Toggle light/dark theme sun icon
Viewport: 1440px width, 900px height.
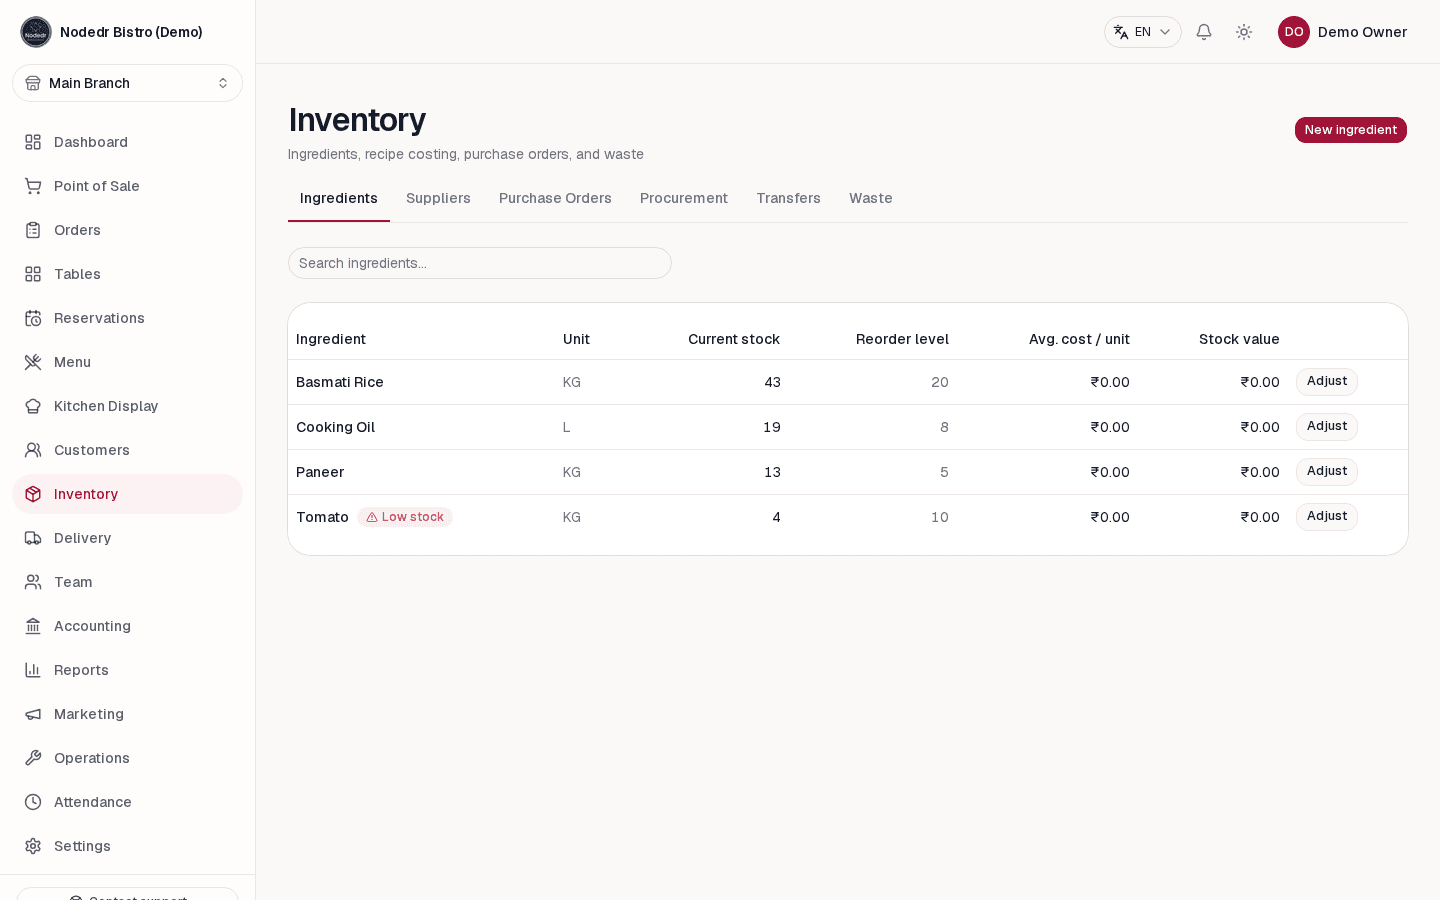coord(1244,32)
